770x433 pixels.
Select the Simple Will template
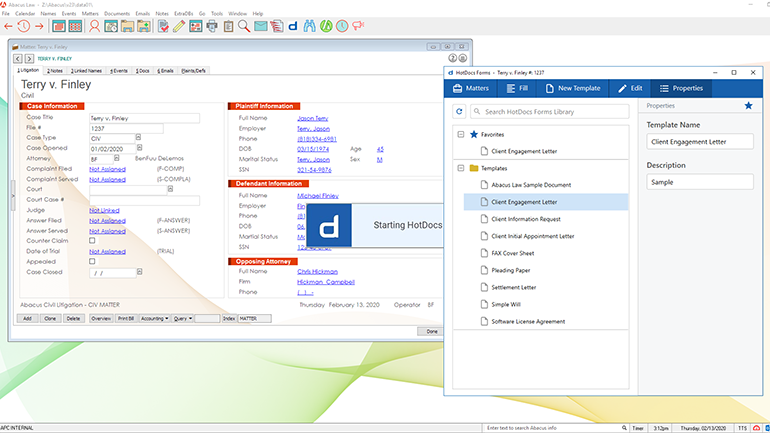tap(505, 304)
